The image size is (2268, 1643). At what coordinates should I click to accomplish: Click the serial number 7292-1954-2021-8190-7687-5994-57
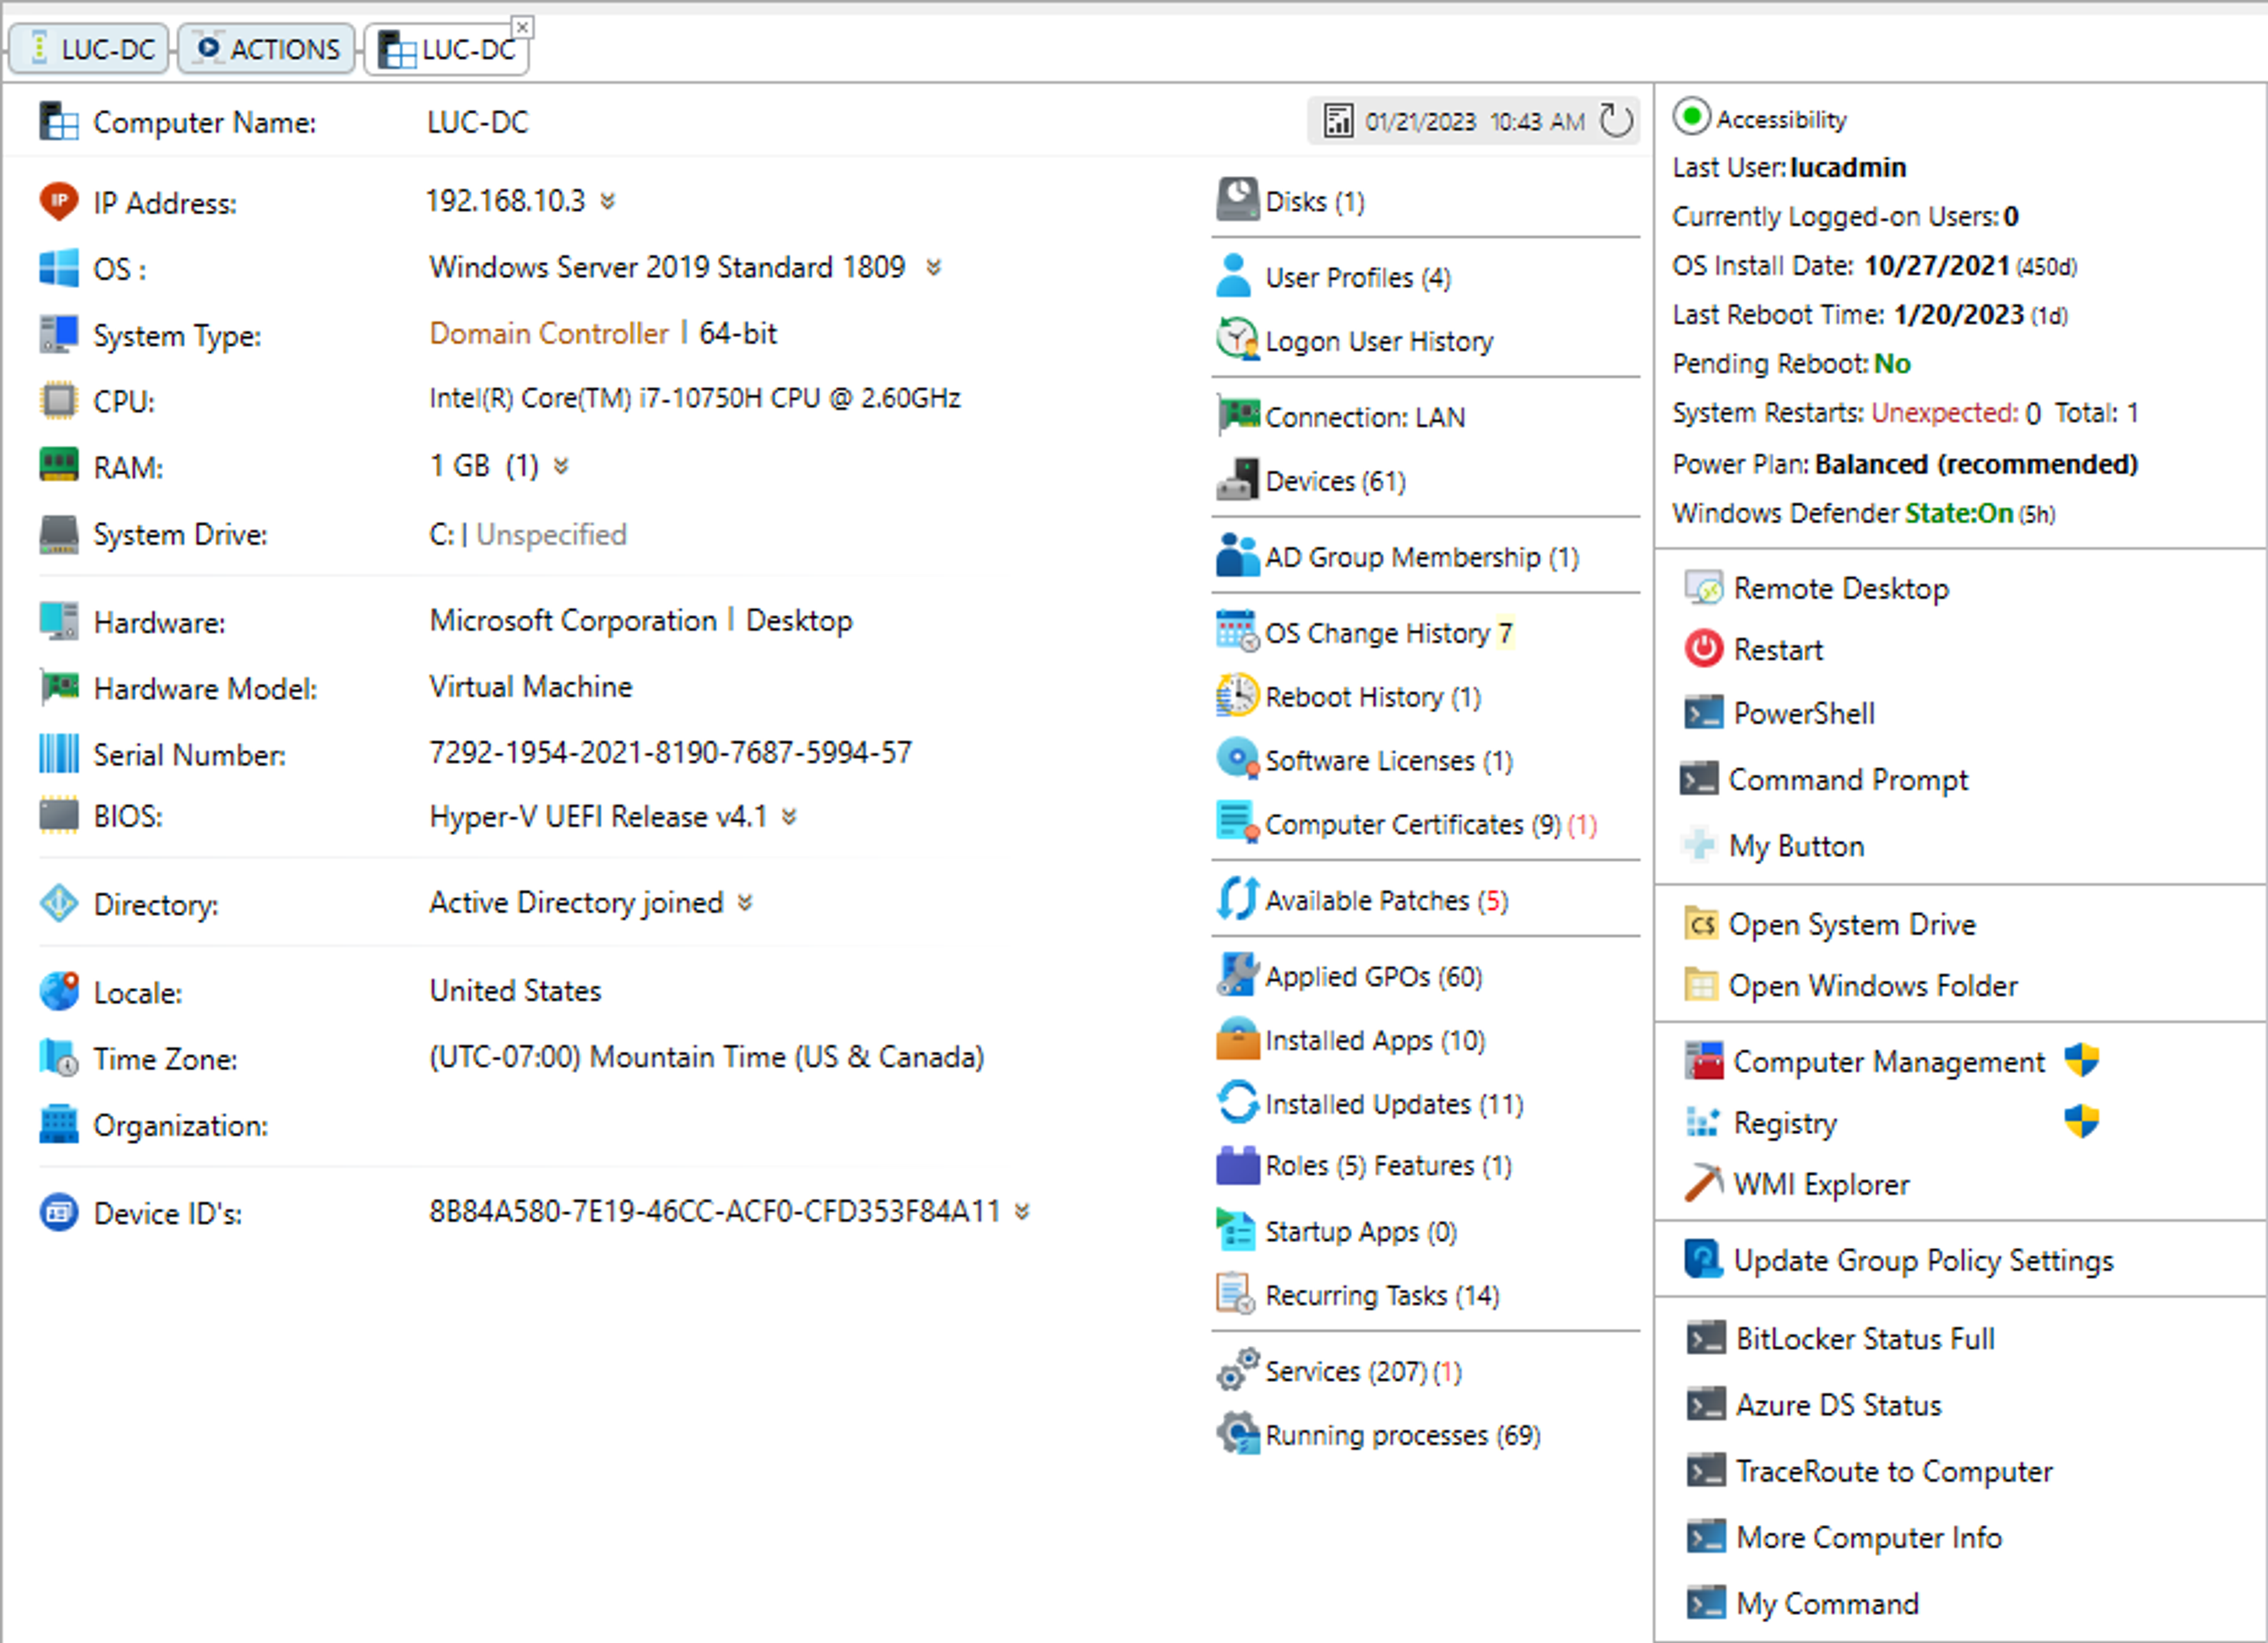point(671,753)
